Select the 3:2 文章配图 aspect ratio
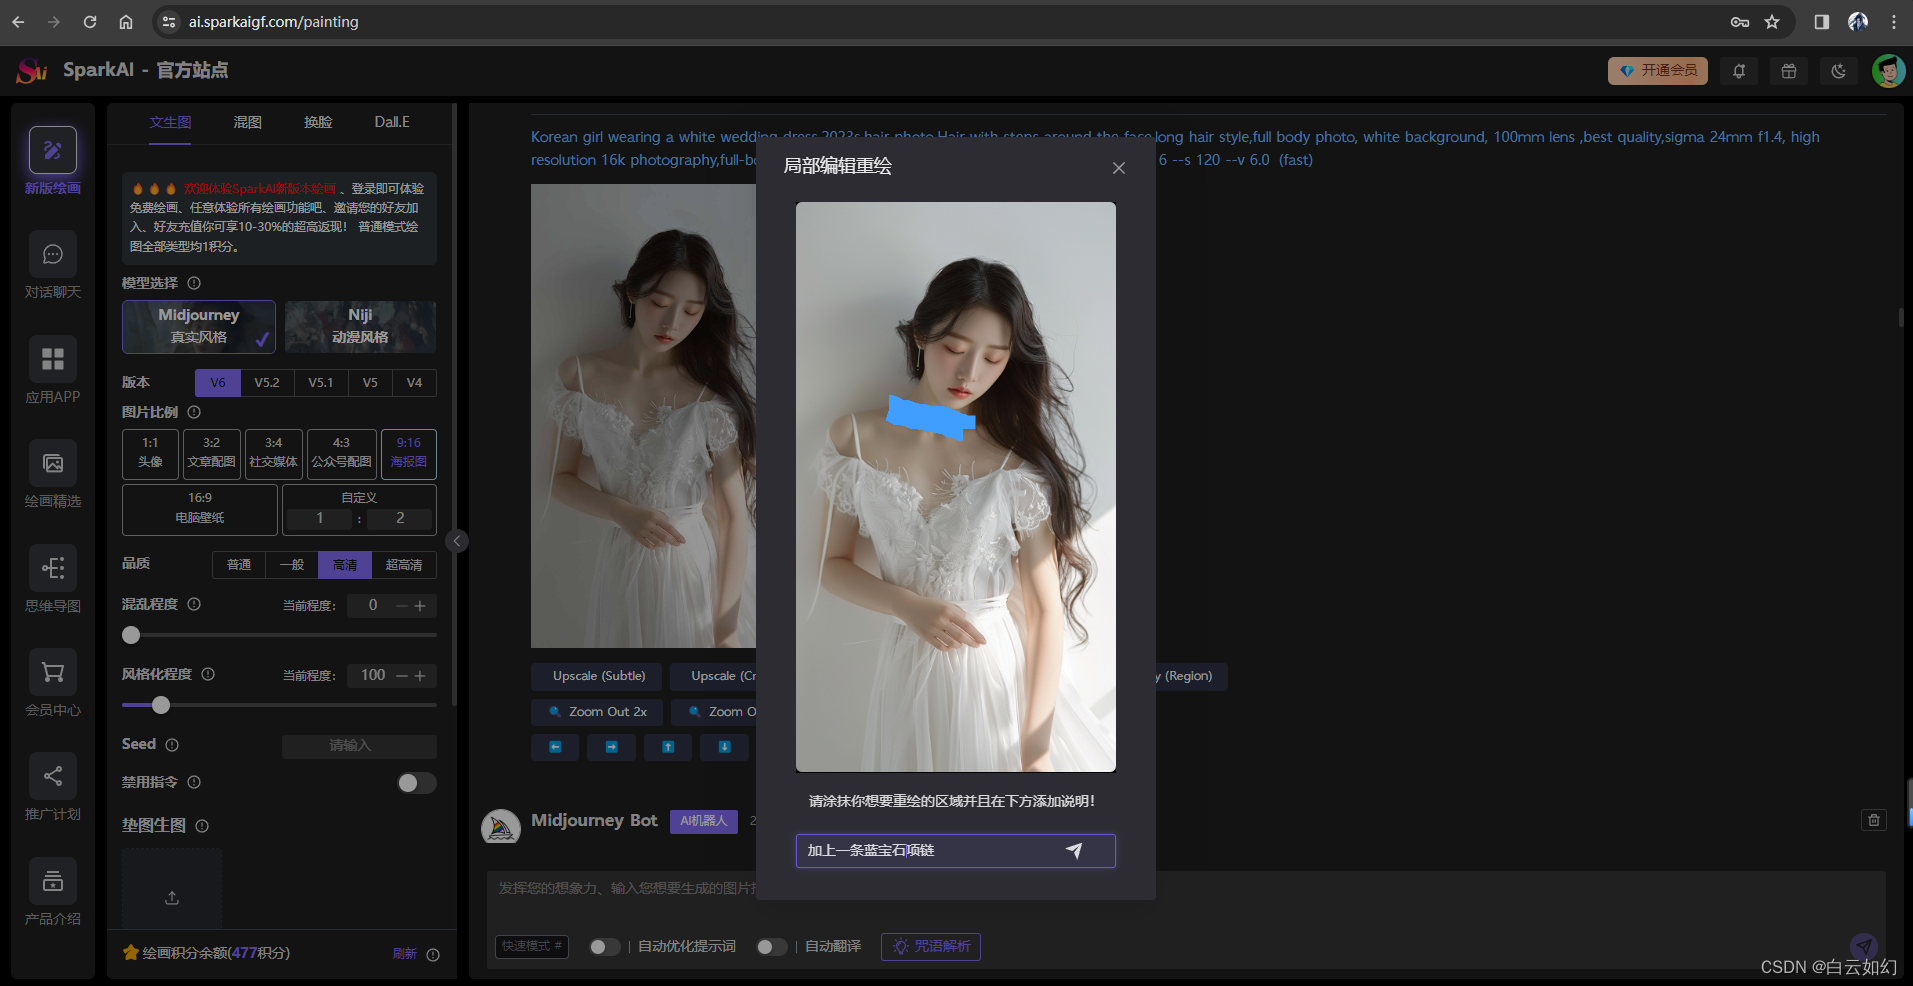The width and height of the screenshot is (1913, 986). pos(212,454)
